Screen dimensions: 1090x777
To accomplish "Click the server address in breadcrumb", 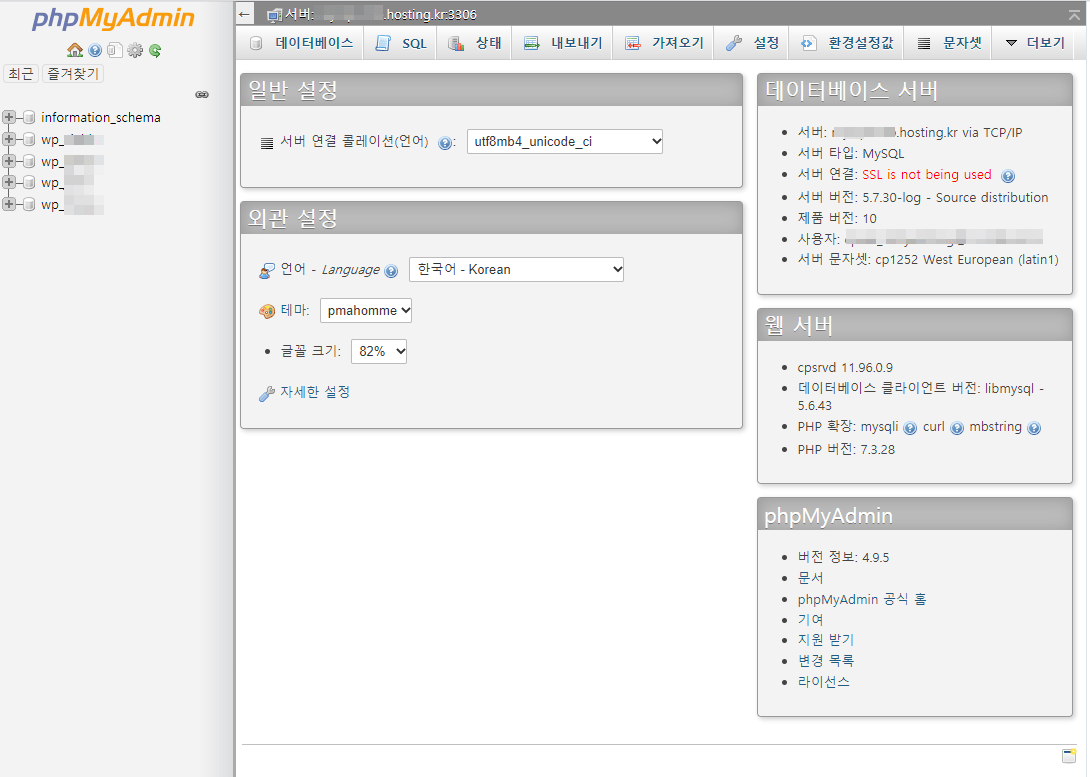I will [381, 15].
